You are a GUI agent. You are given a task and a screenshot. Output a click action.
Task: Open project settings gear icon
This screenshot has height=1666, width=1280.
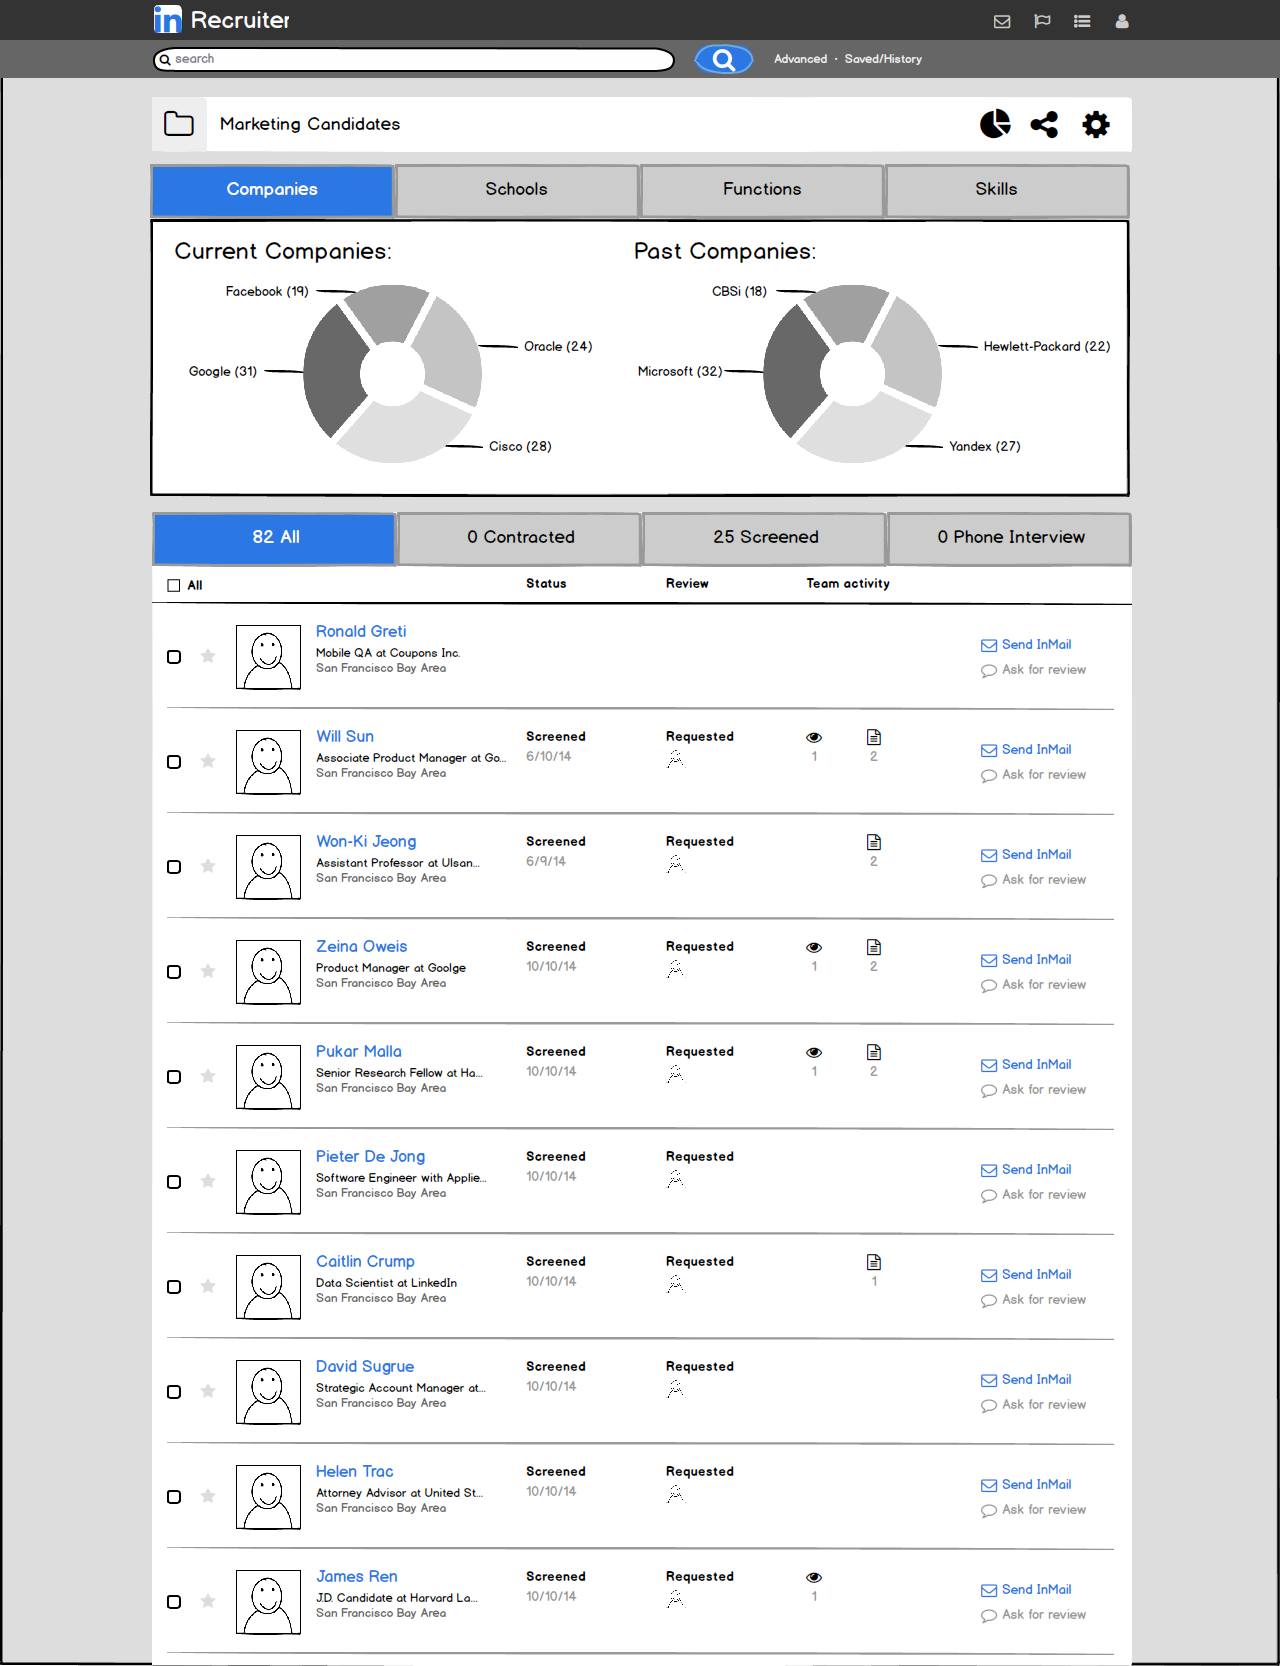coord(1096,124)
